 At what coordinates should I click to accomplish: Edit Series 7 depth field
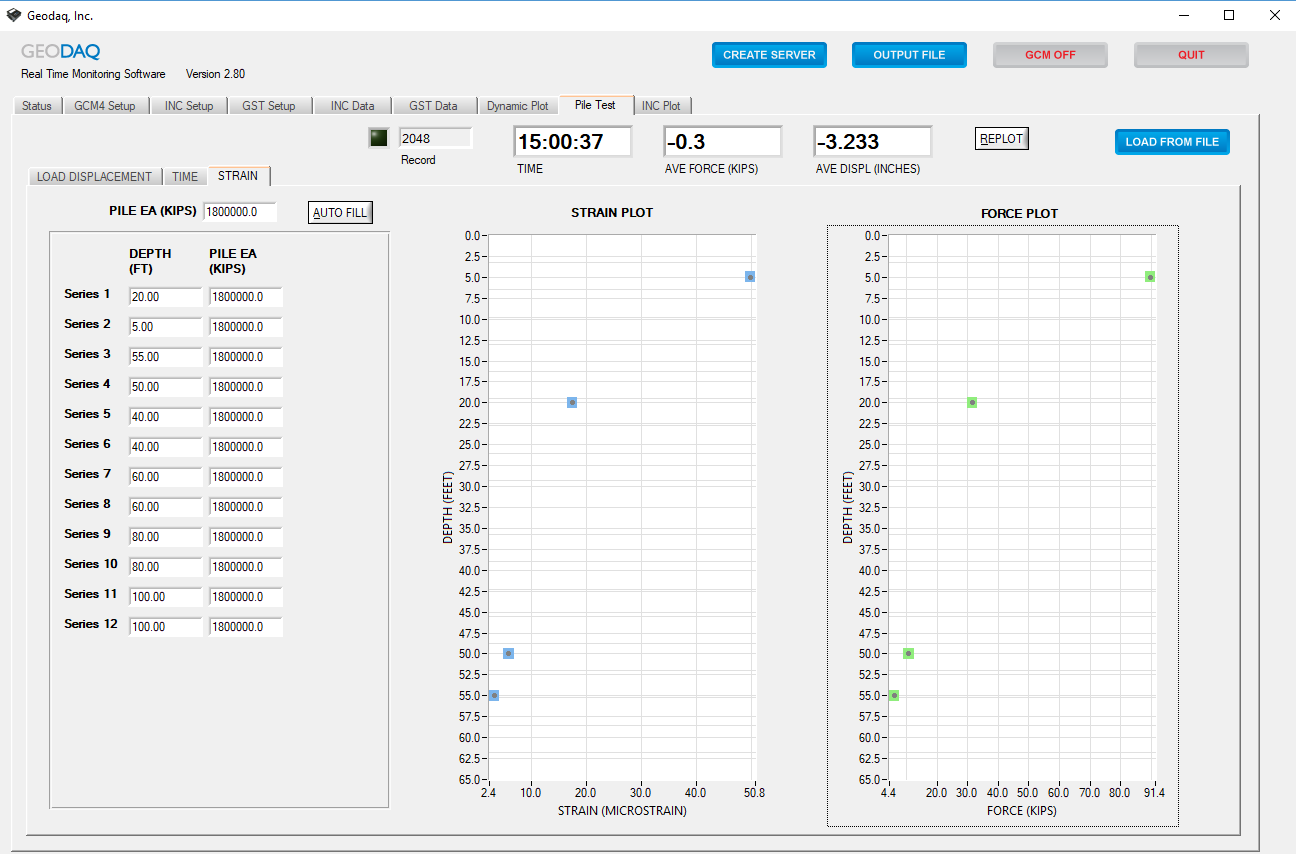[165, 477]
